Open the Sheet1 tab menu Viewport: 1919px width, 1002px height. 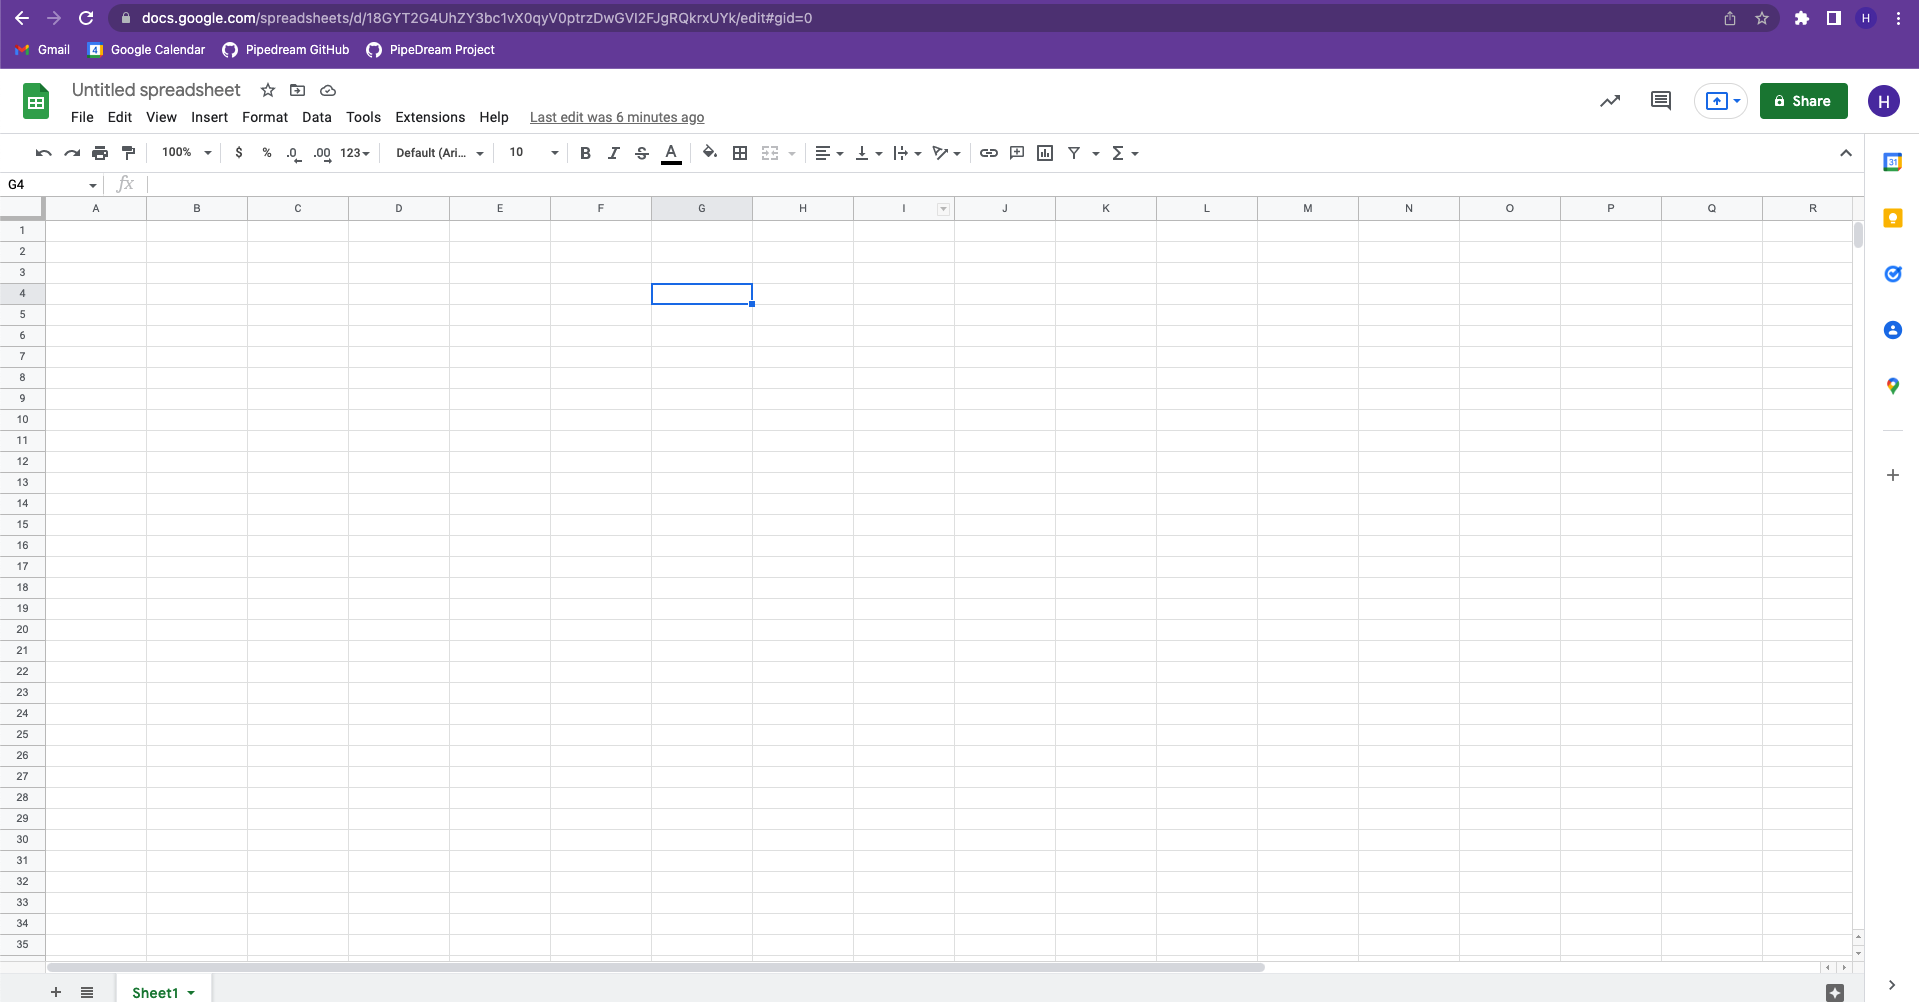(193, 992)
